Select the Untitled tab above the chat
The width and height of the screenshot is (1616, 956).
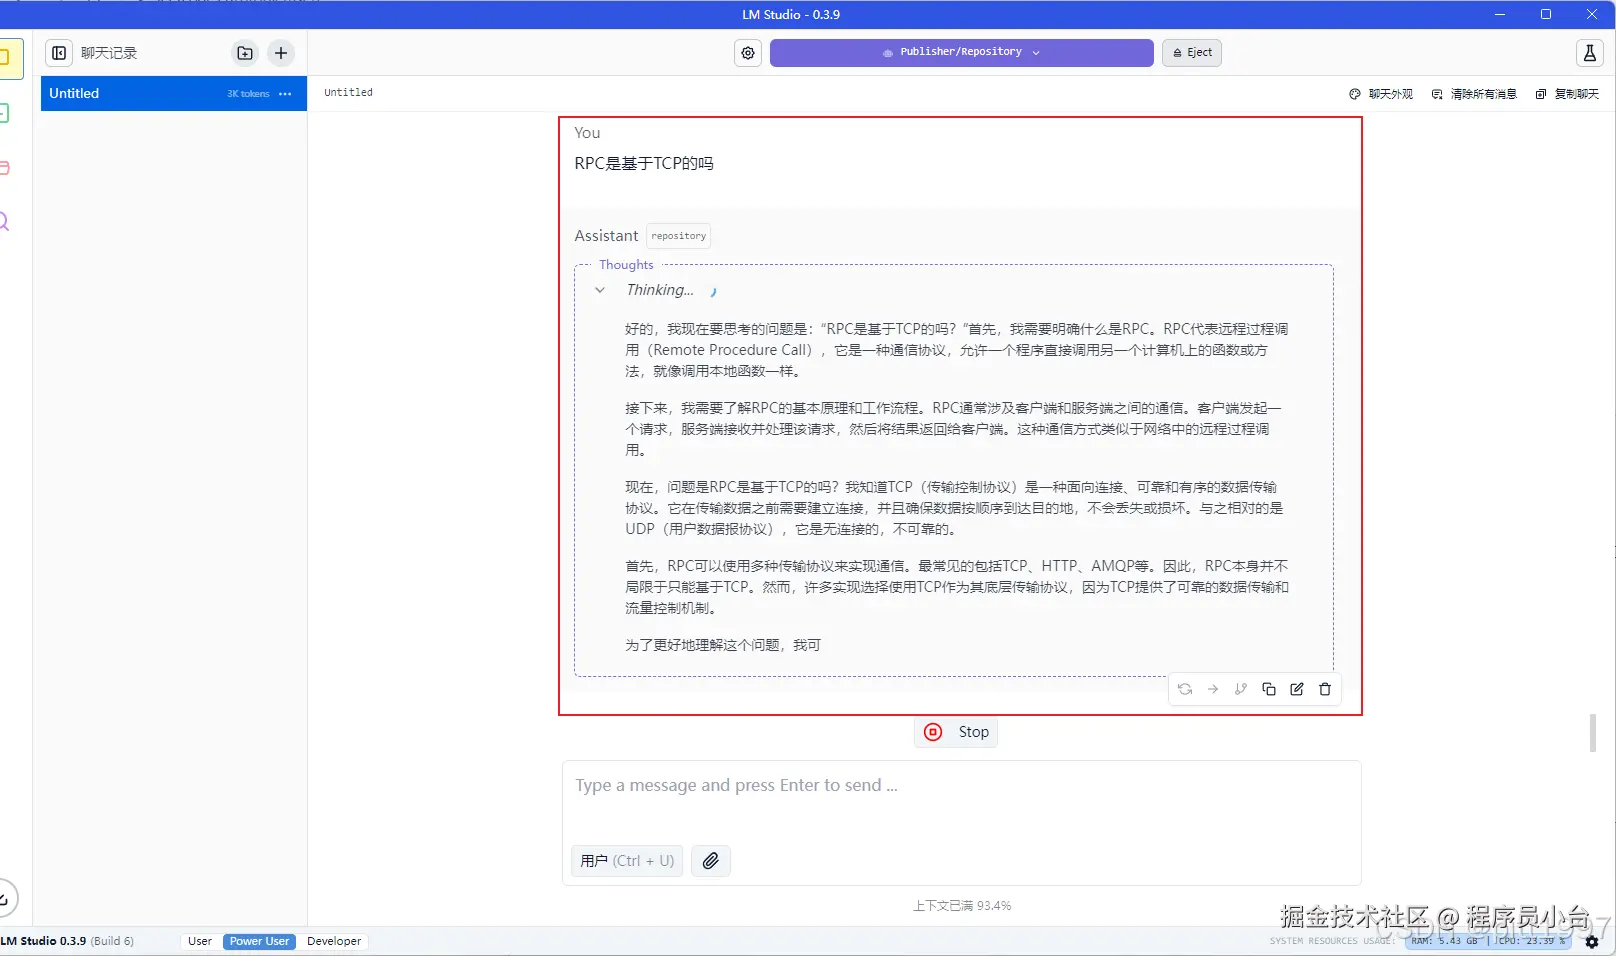click(347, 92)
